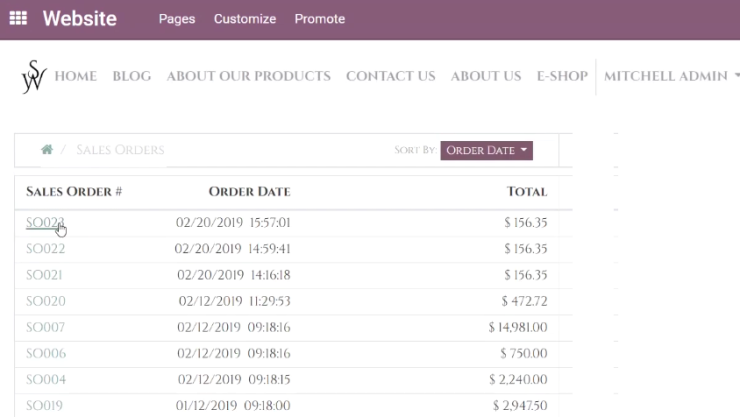The height and width of the screenshot is (417, 740).
Task: View sales order SO020
Action: click(45, 301)
